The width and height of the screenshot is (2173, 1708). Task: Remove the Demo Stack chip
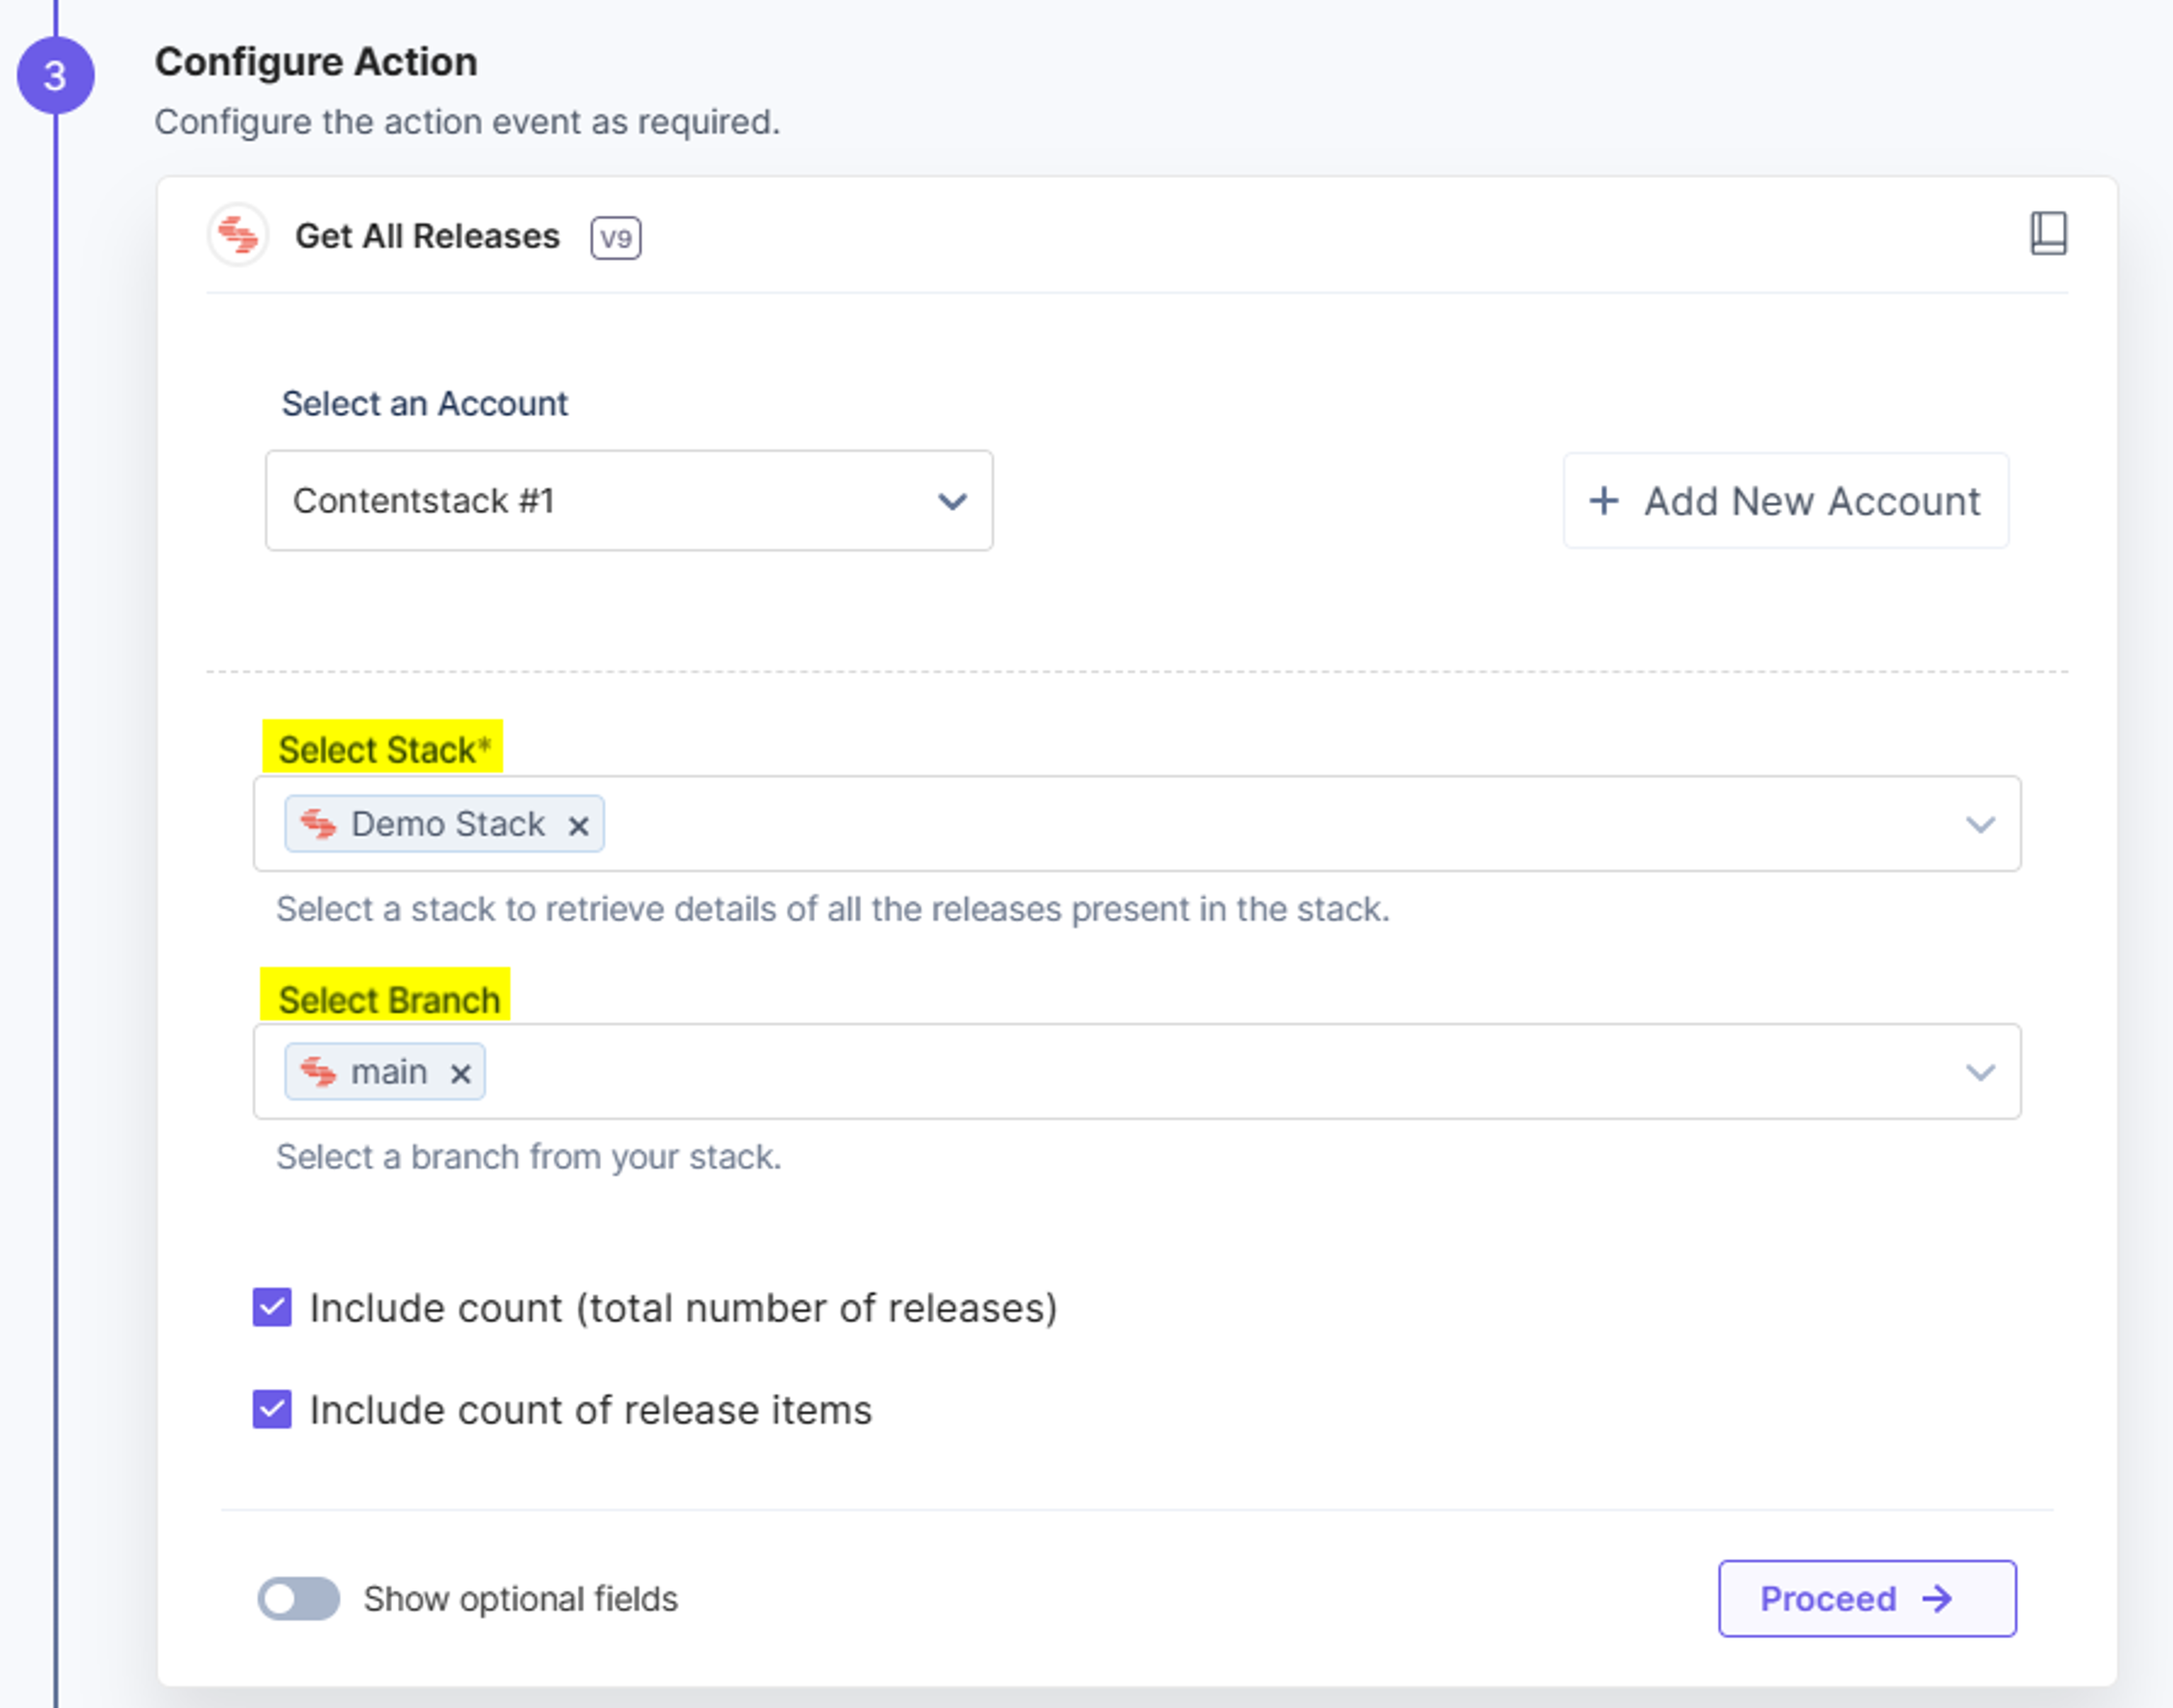tap(578, 825)
